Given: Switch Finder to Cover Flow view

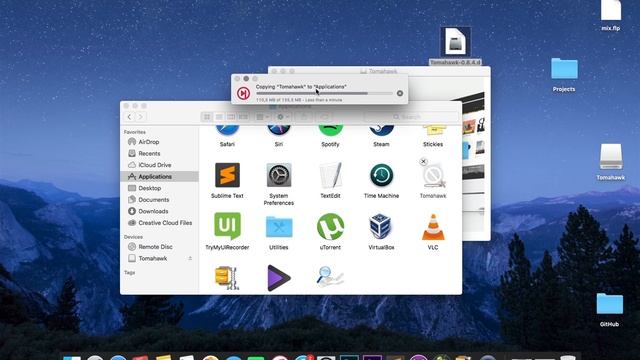Looking at the screenshot, I should (x=244, y=117).
